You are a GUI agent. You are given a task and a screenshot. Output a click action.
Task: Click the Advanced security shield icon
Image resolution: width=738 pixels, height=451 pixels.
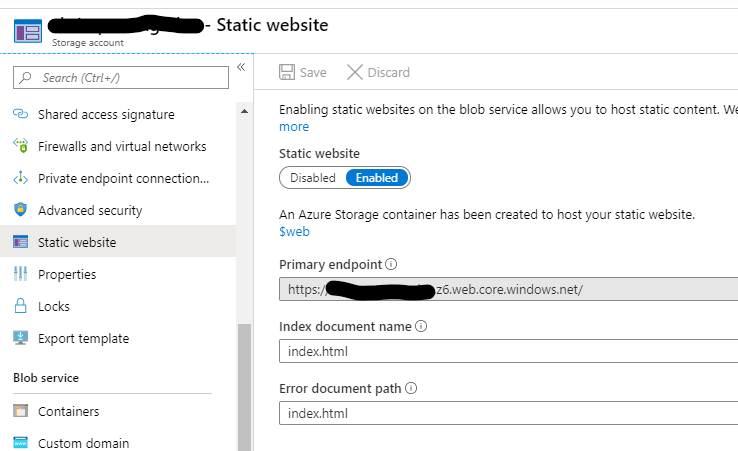click(20, 210)
